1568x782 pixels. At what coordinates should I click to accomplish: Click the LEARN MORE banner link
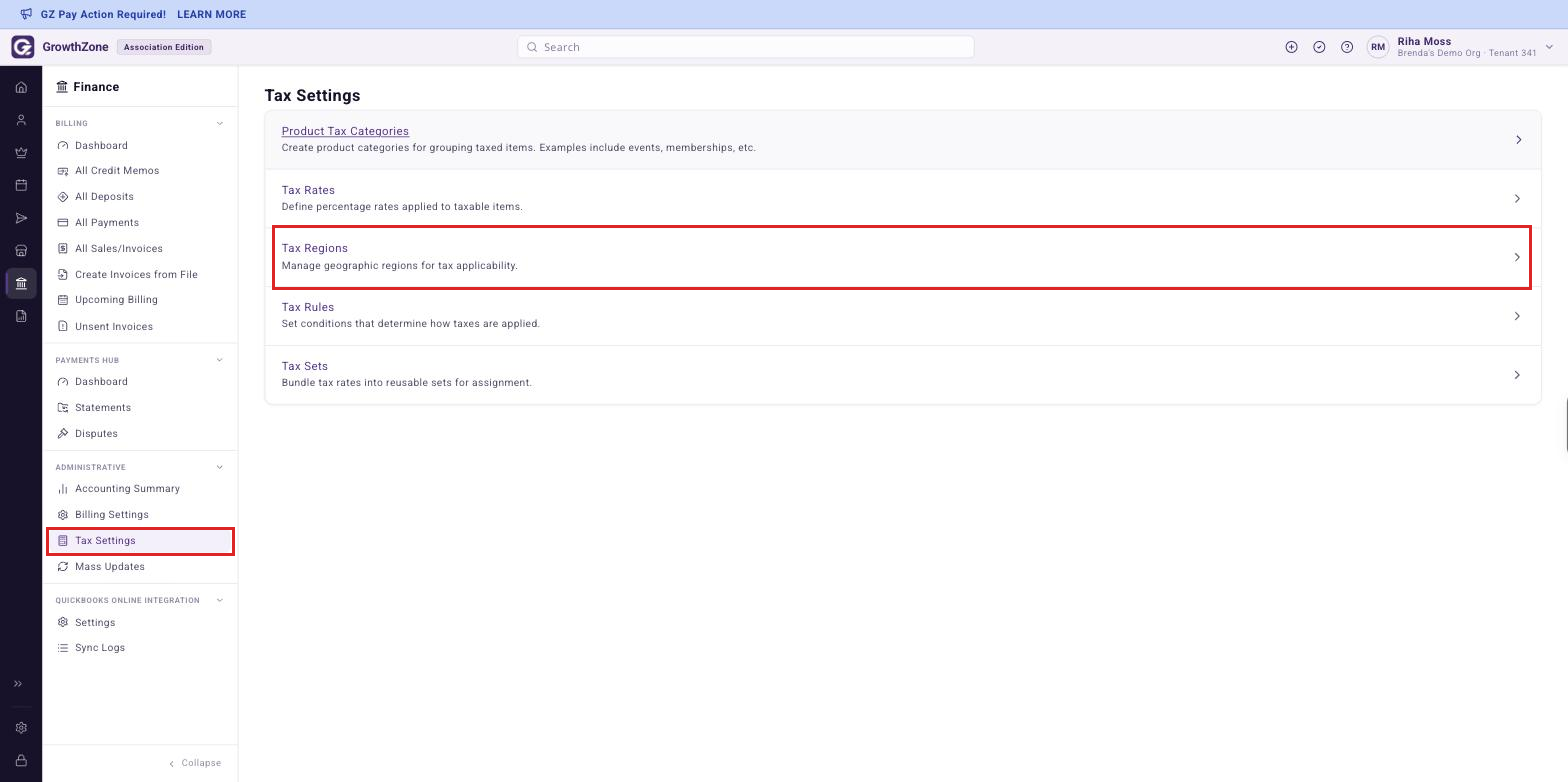pos(211,14)
